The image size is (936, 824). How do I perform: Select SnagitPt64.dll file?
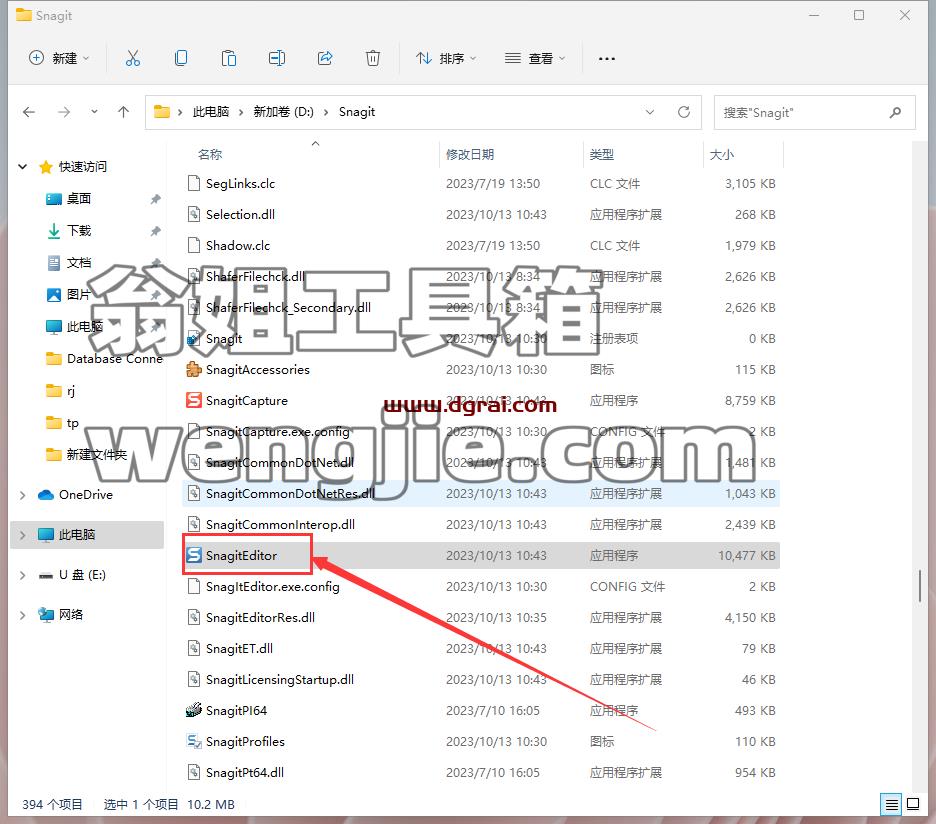(481, 772)
